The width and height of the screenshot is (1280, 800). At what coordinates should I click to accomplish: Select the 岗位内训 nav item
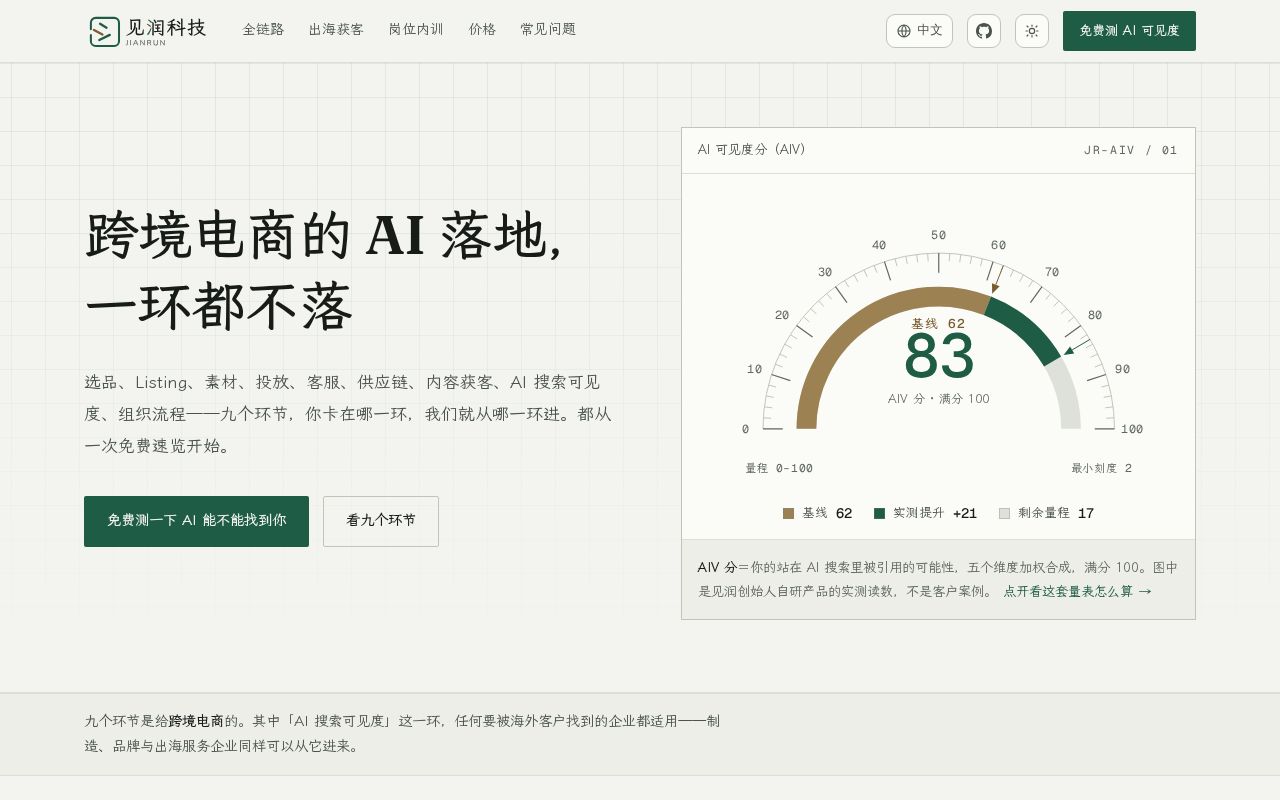[x=416, y=30]
